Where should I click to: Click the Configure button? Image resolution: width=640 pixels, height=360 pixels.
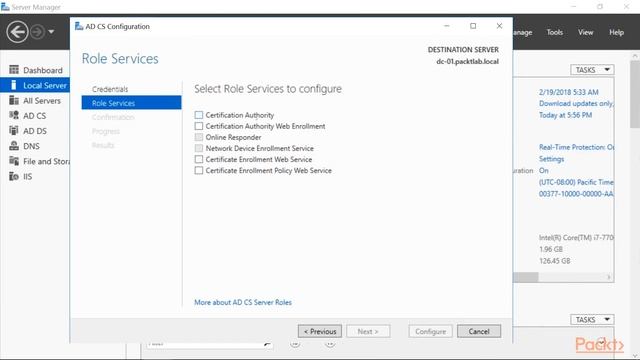[430, 331]
